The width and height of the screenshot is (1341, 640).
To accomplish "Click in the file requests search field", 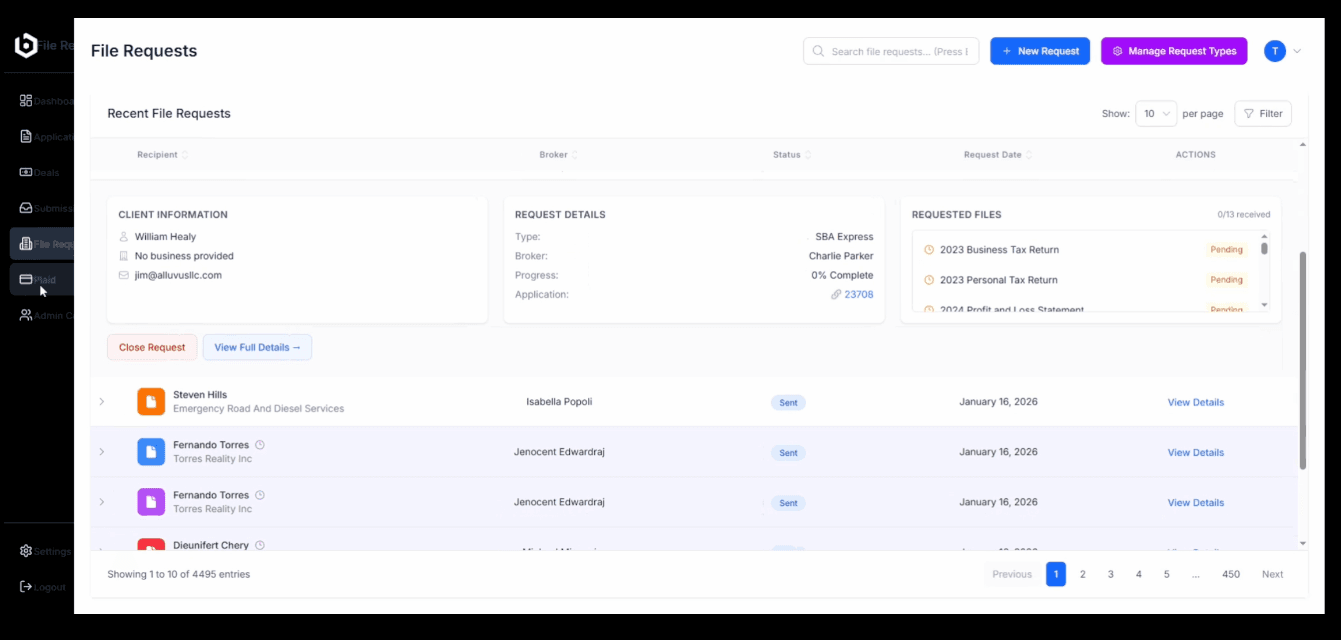I will 890,51.
